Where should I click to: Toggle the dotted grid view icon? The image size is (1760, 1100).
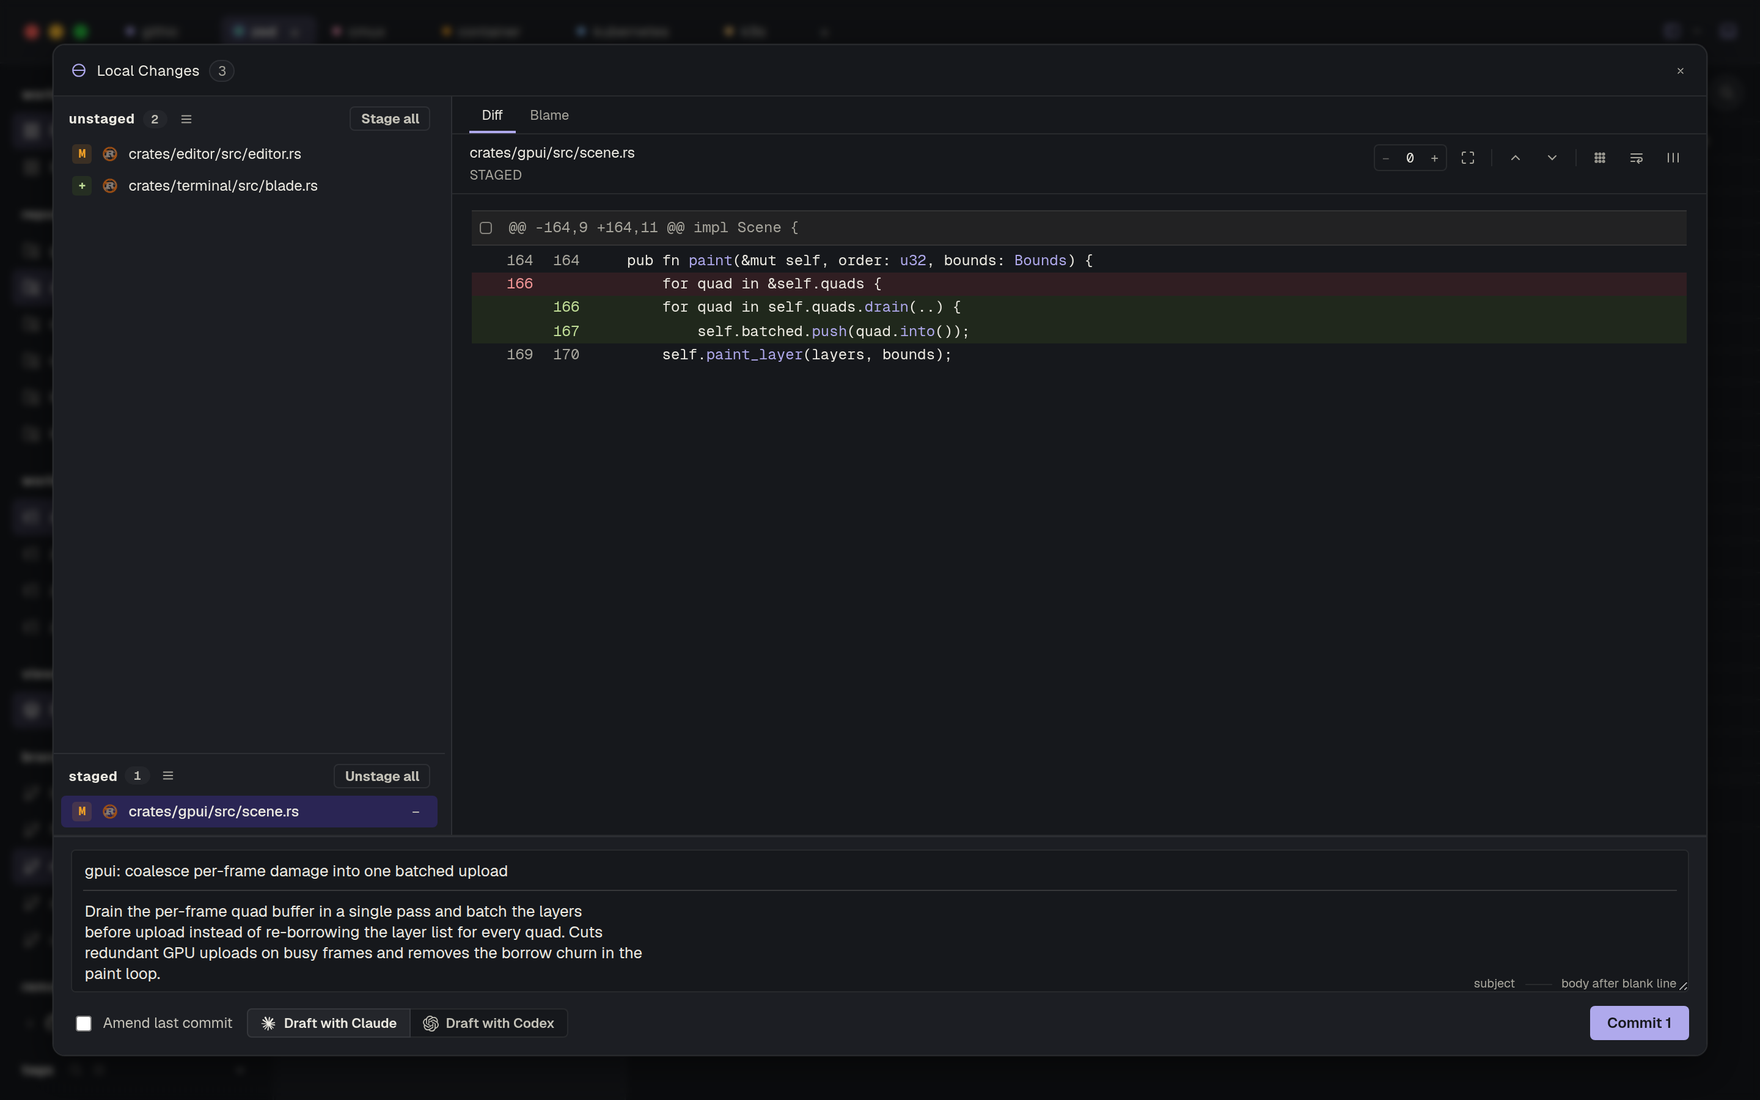coord(1600,158)
